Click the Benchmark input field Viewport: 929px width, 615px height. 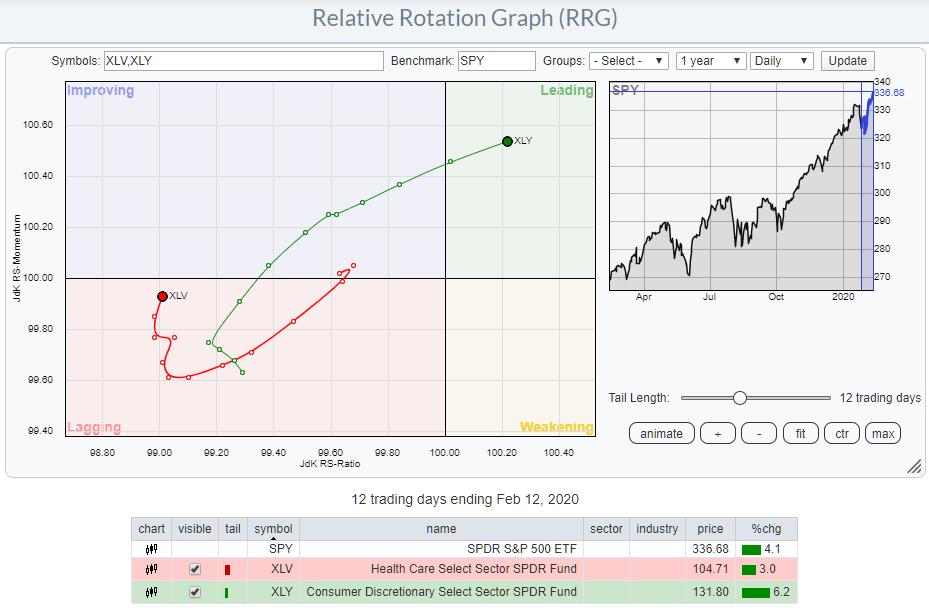coord(497,61)
